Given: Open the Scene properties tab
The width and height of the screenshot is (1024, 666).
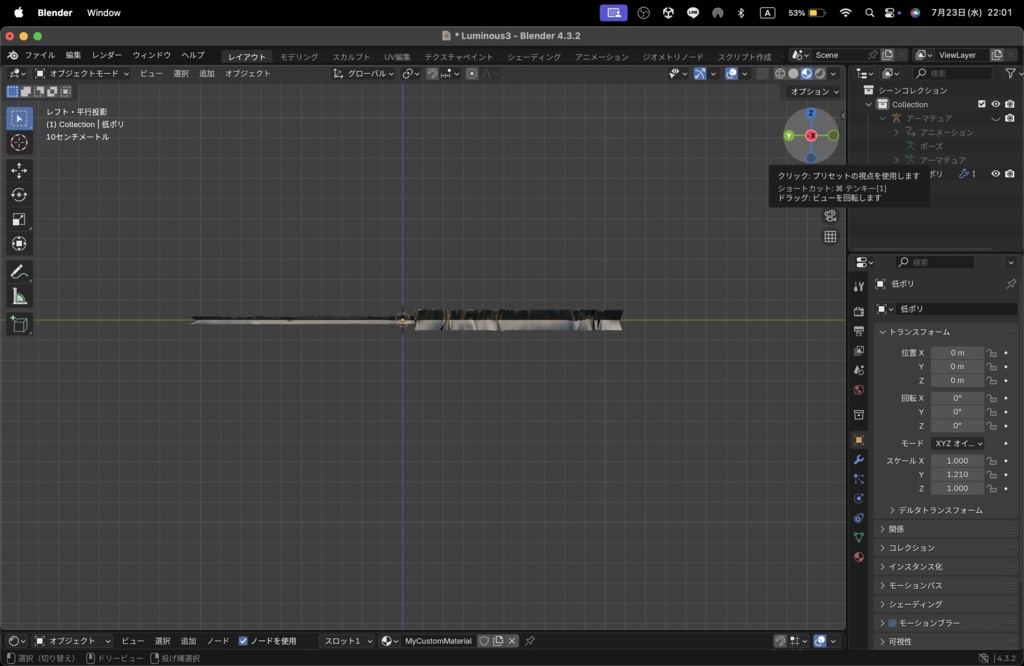Looking at the screenshot, I should pos(859,370).
